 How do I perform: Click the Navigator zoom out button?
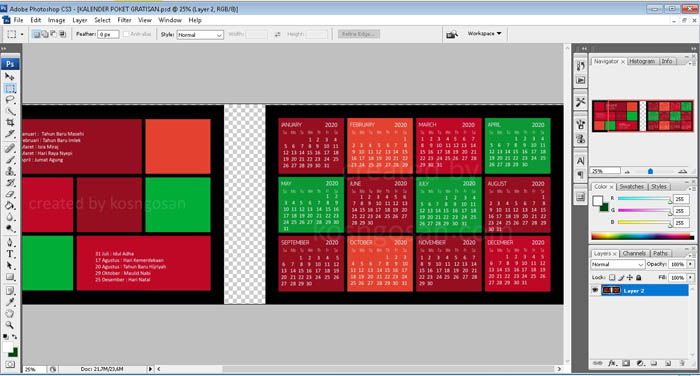(x=628, y=171)
